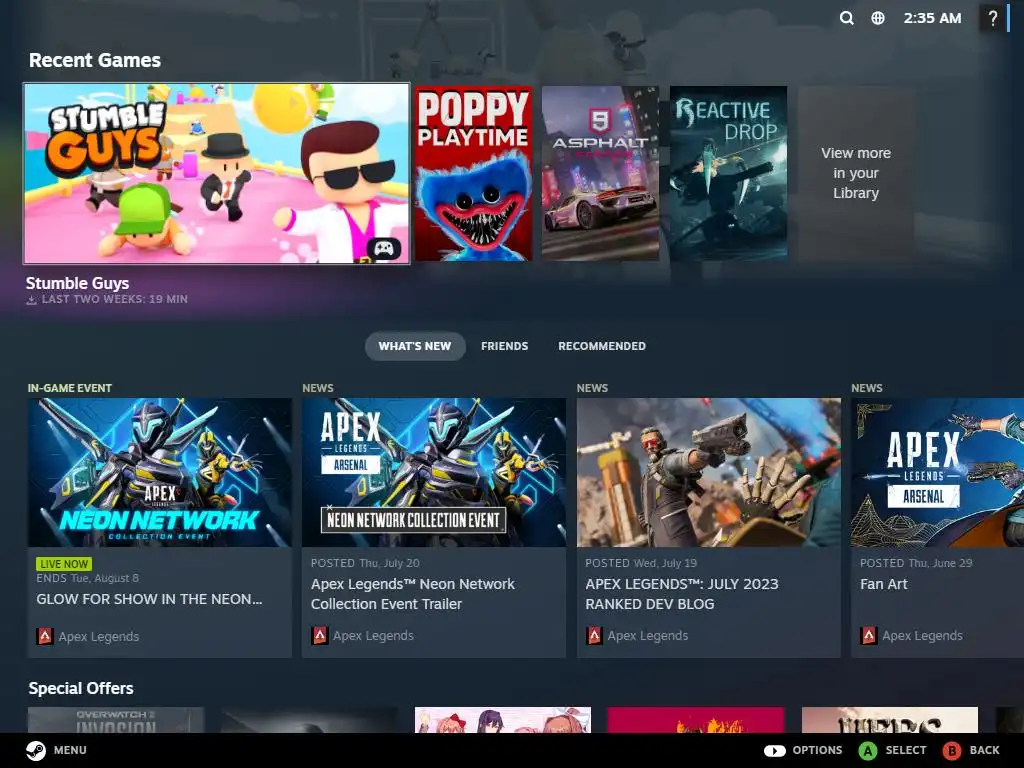Open the red flame special offer thumbnail

[x=696, y=720]
